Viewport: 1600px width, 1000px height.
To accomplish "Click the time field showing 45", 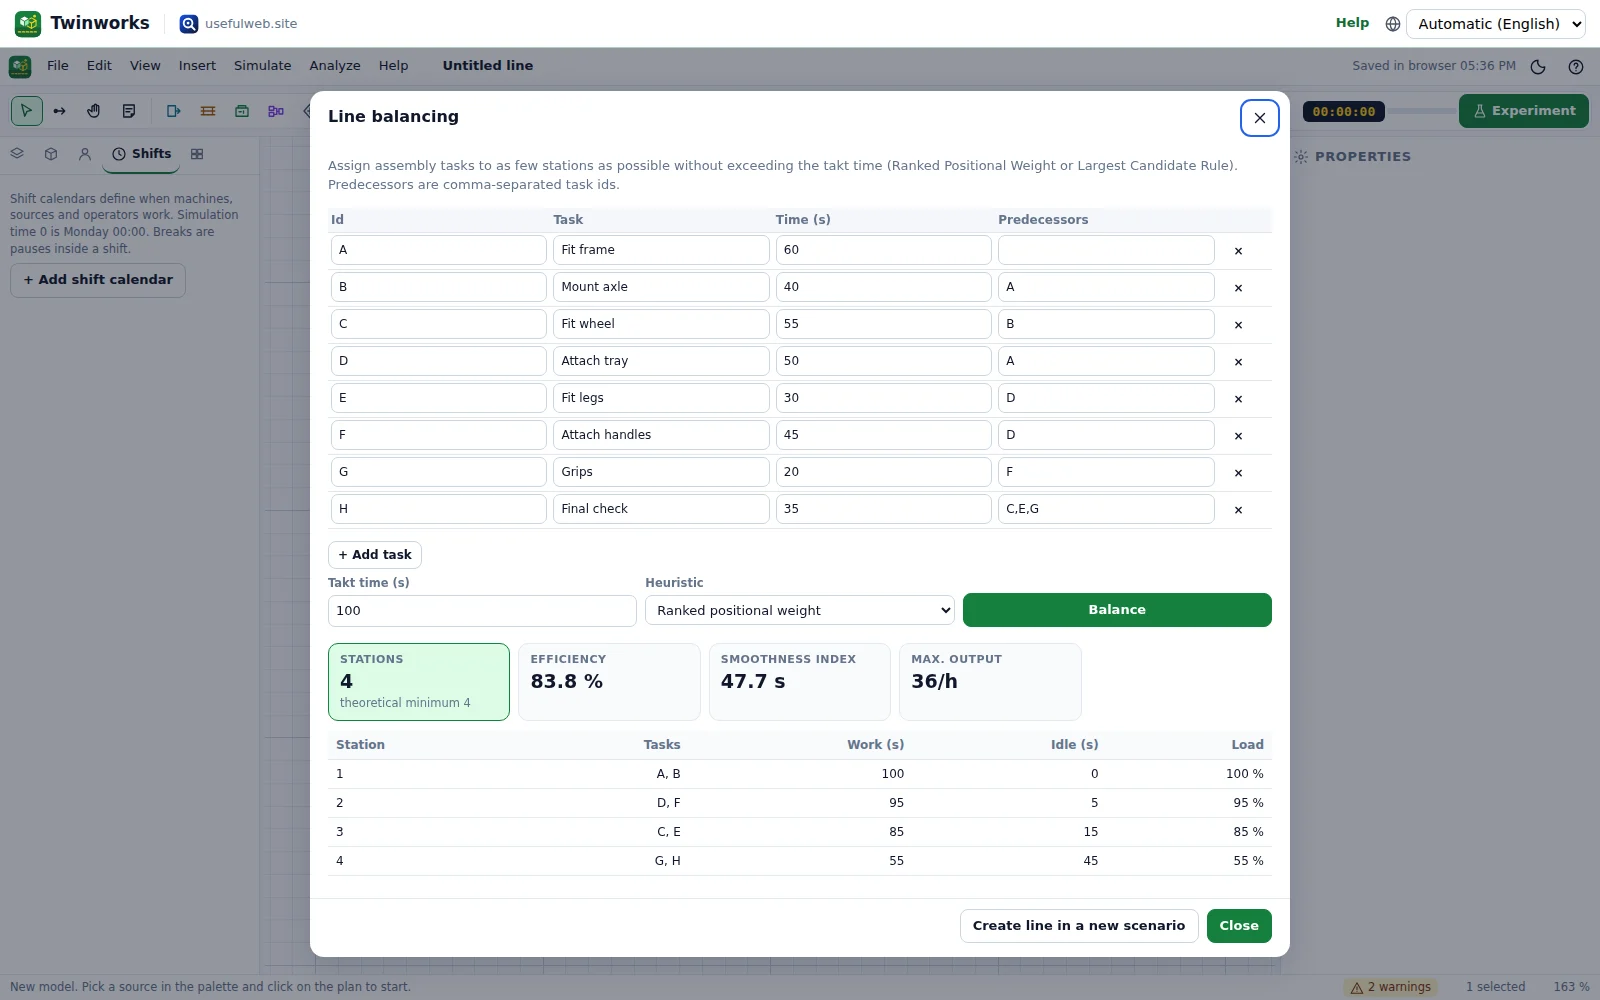I will (884, 435).
